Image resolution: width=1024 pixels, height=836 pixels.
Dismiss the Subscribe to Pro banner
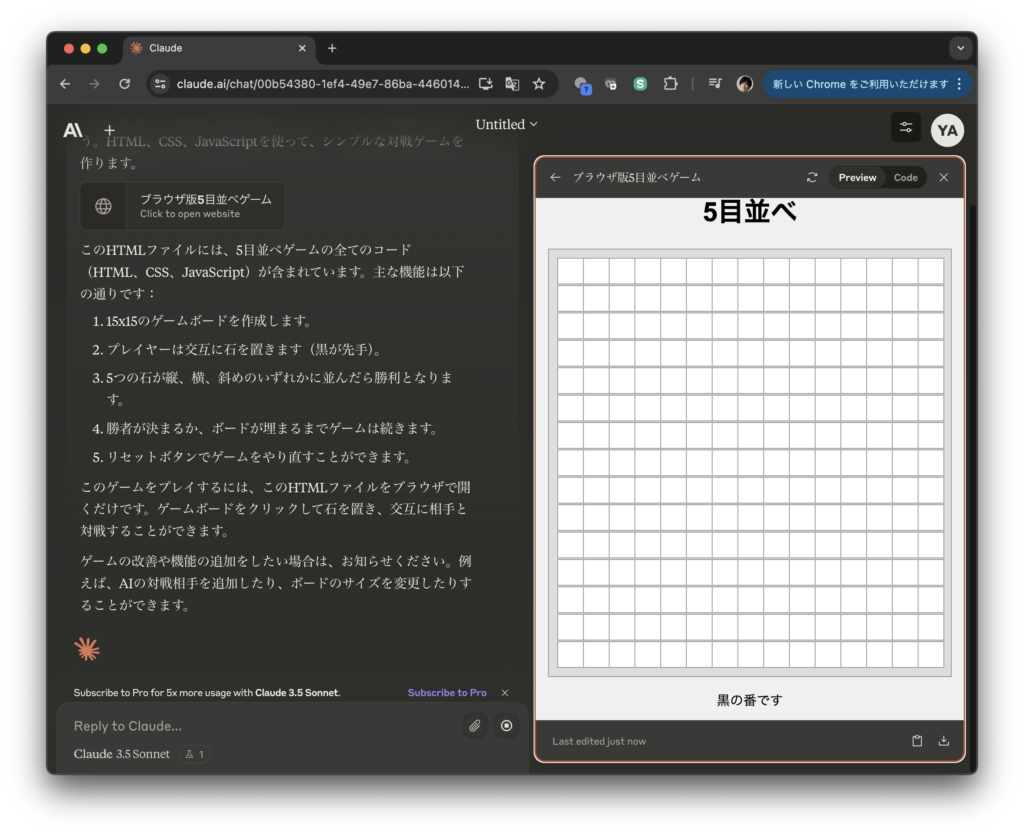pos(505,692)
